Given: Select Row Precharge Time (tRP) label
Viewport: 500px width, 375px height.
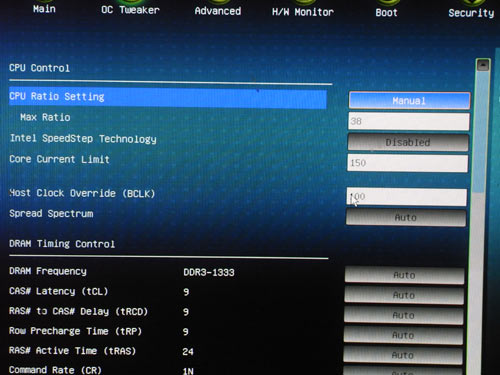Looking at the screenshot, I should tap(75, 331).
